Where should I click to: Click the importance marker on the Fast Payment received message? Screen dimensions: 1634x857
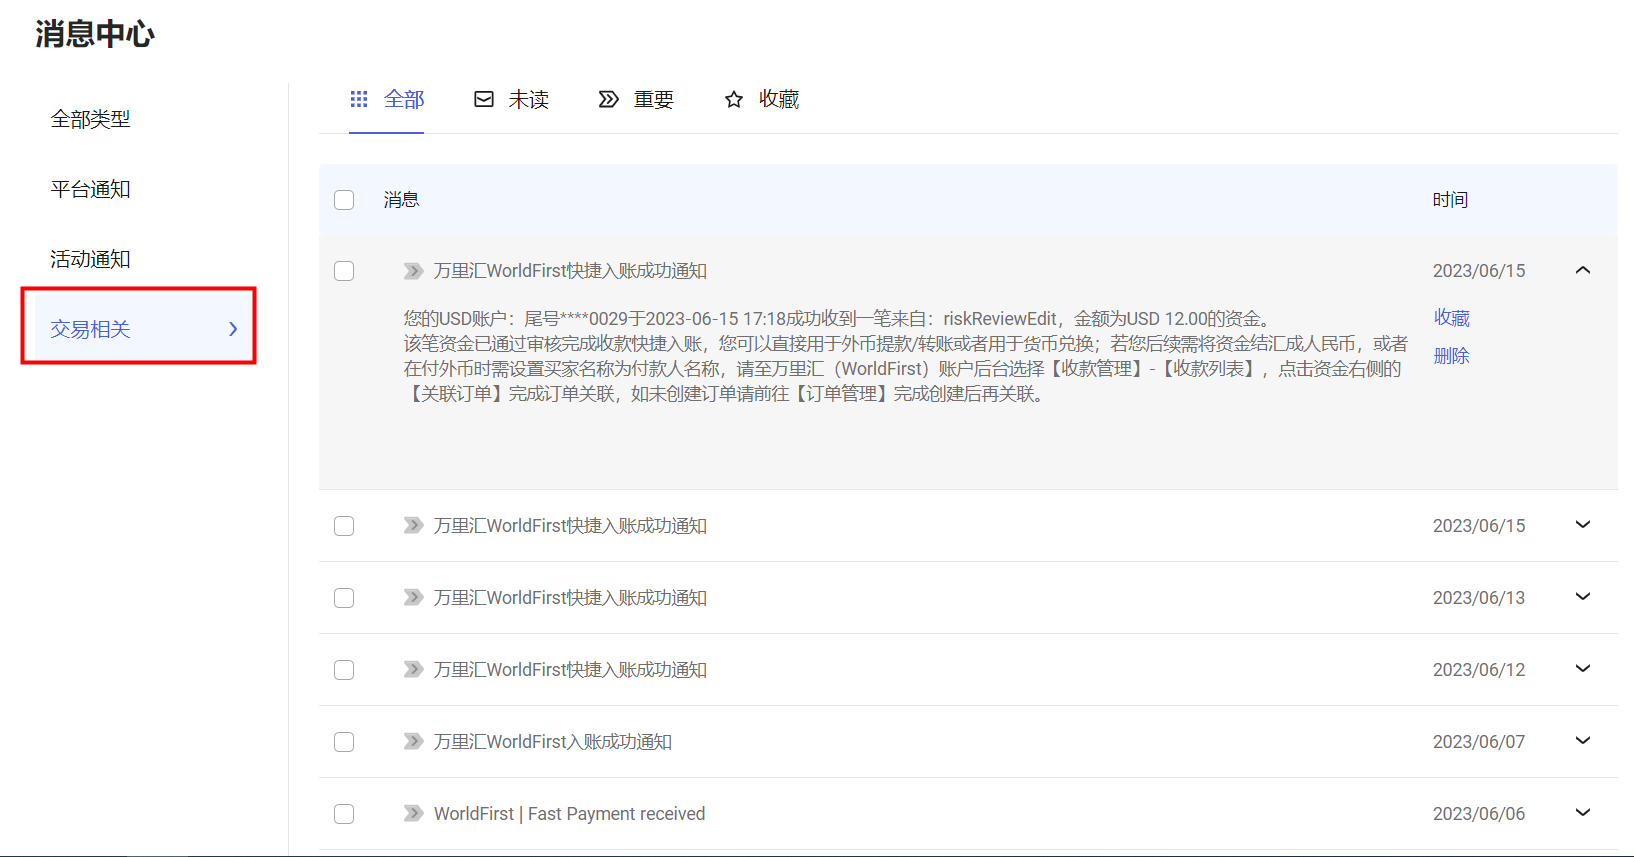click(x=413, y=813)
